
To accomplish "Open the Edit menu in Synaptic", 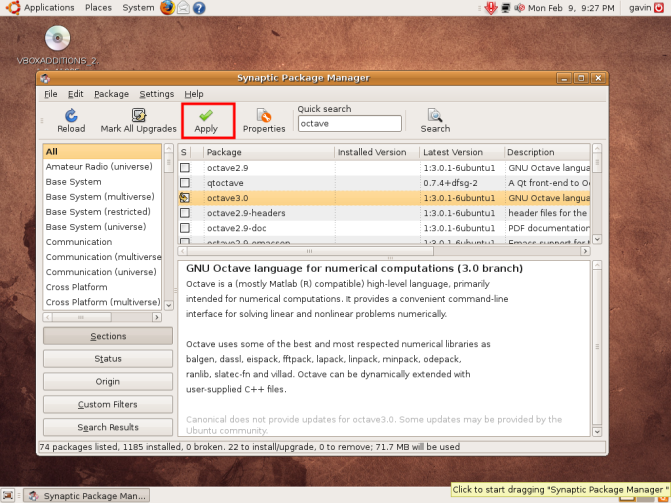I will tap(75, 94).
